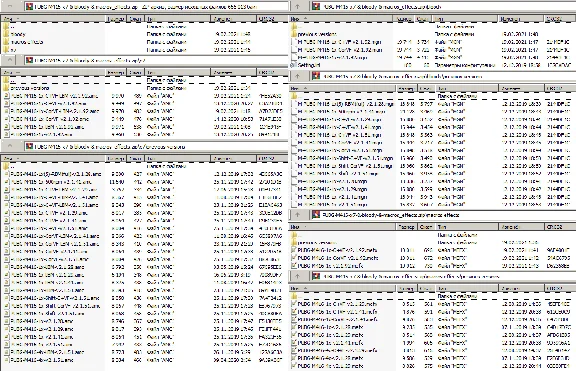The image size is (576, 371).
Task: Go up one level from Settings.ini panel
Action: [298, 6]
